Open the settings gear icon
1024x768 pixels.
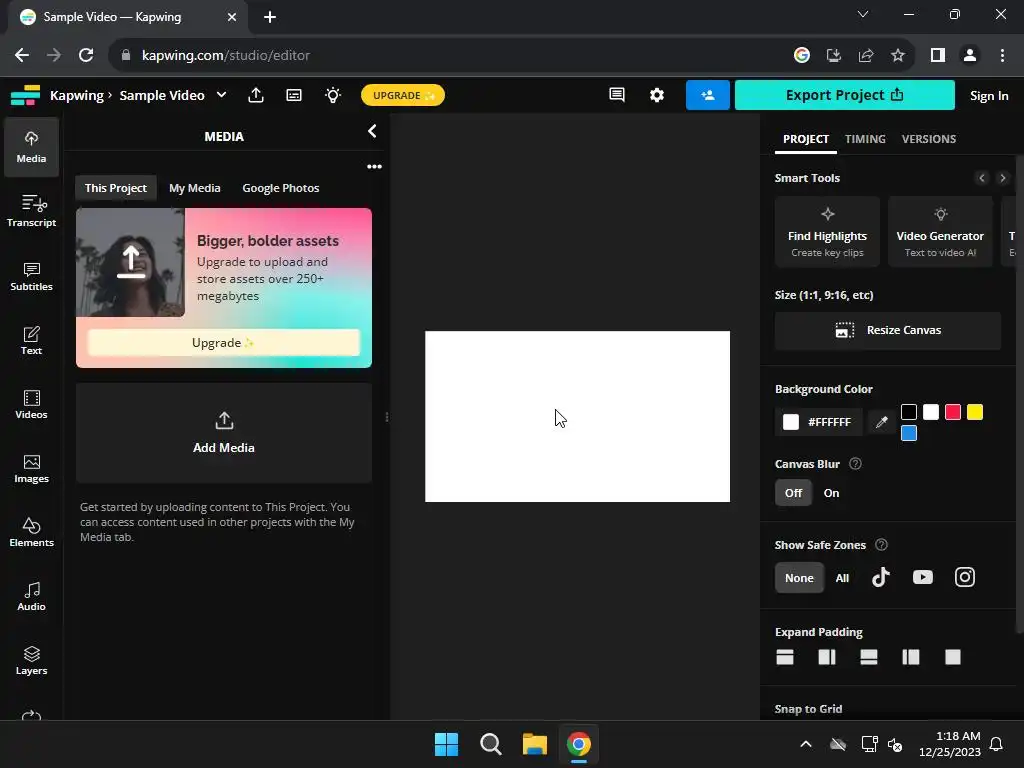pos(657,95)
